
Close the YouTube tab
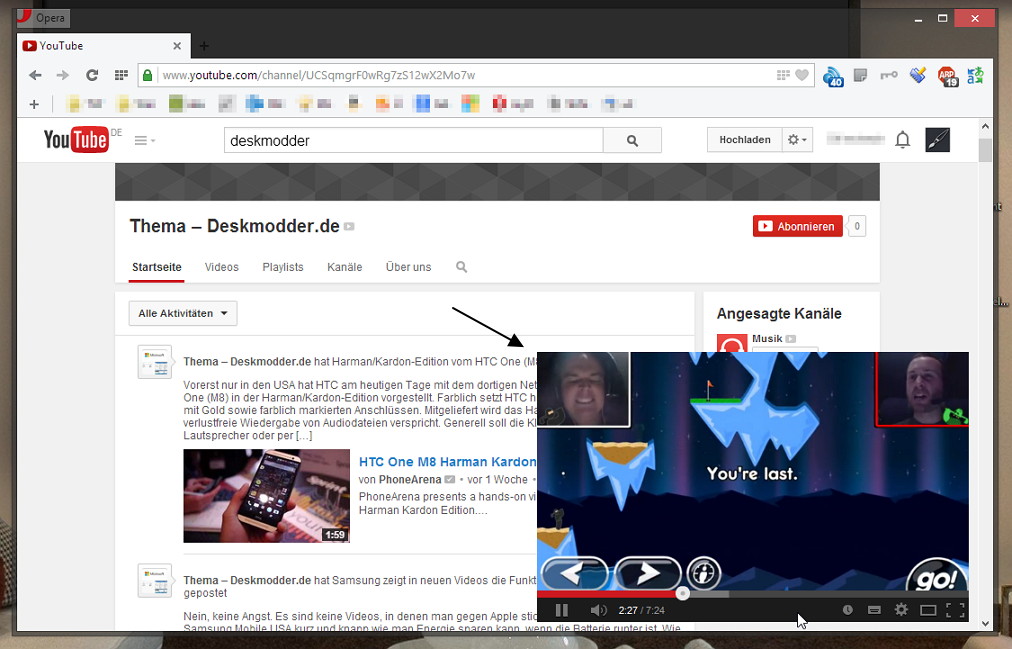tap(177, 46)
